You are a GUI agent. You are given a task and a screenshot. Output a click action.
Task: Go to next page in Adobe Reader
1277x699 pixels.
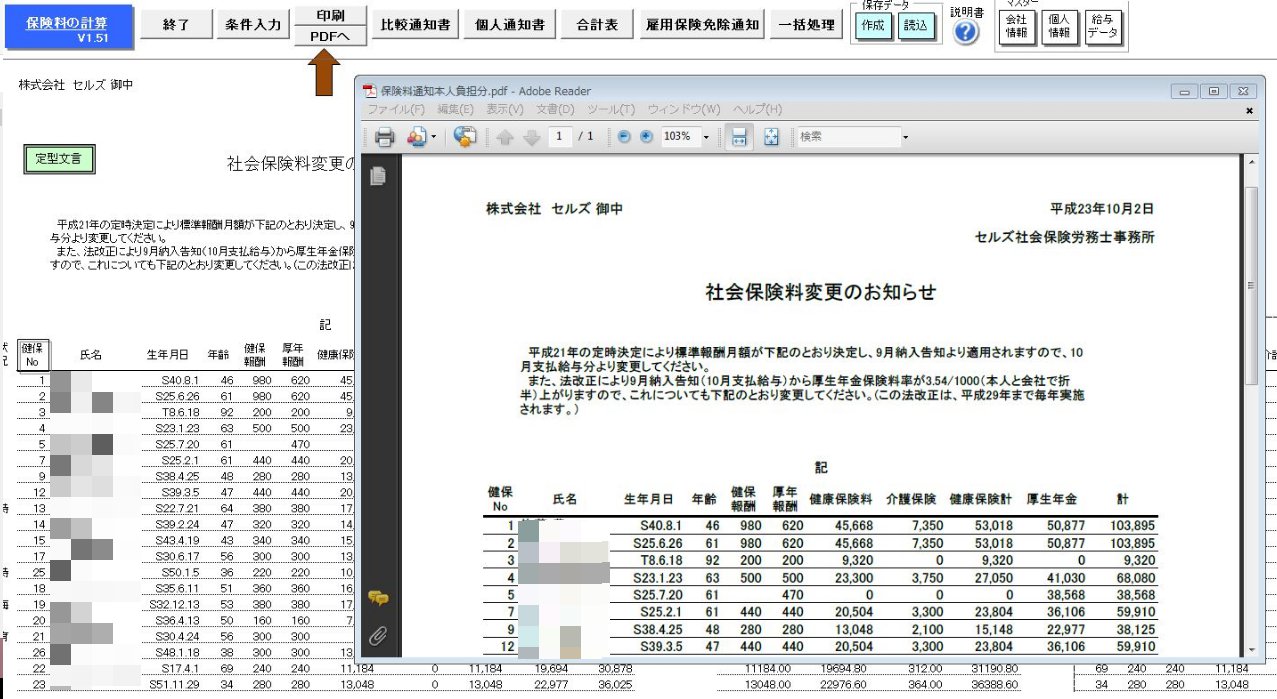531,138
